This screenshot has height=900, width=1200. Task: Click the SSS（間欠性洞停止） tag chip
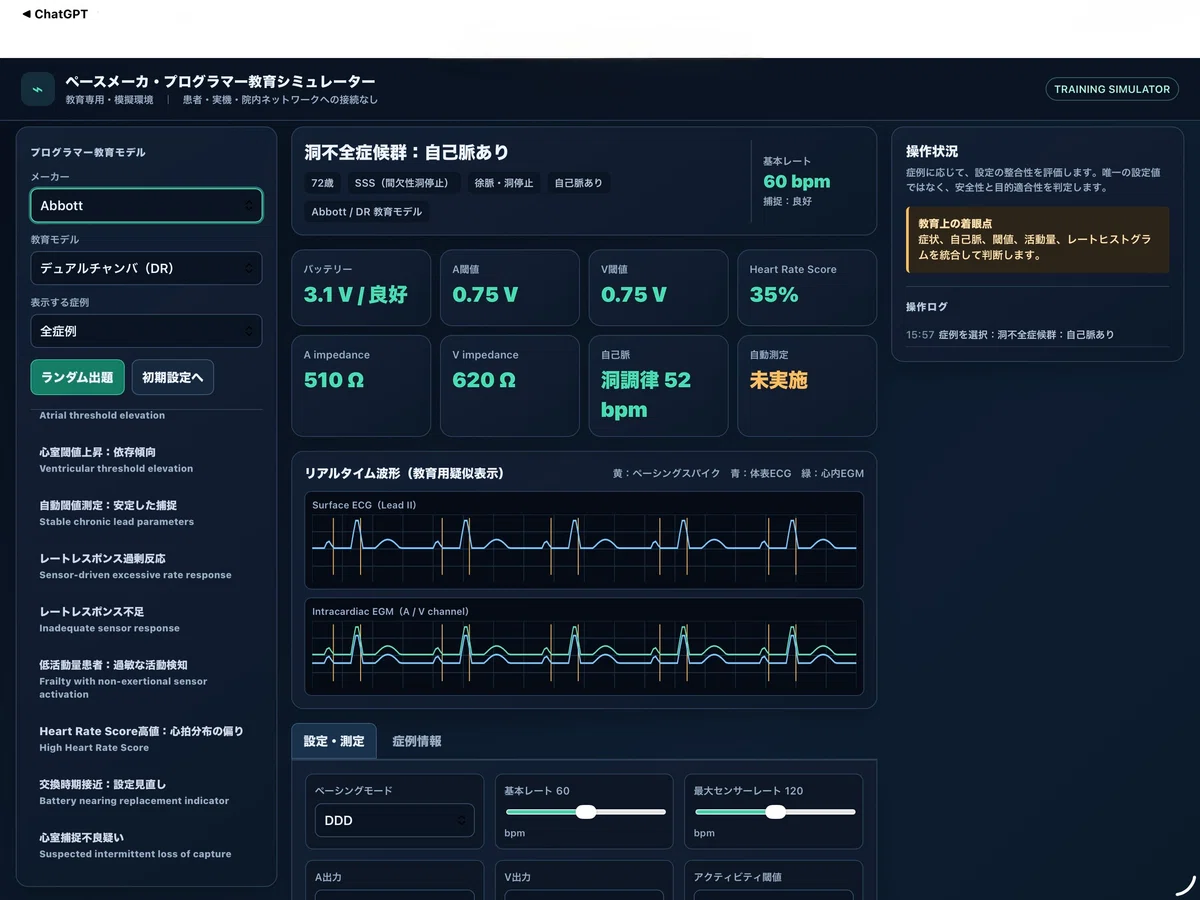(404, 183)
